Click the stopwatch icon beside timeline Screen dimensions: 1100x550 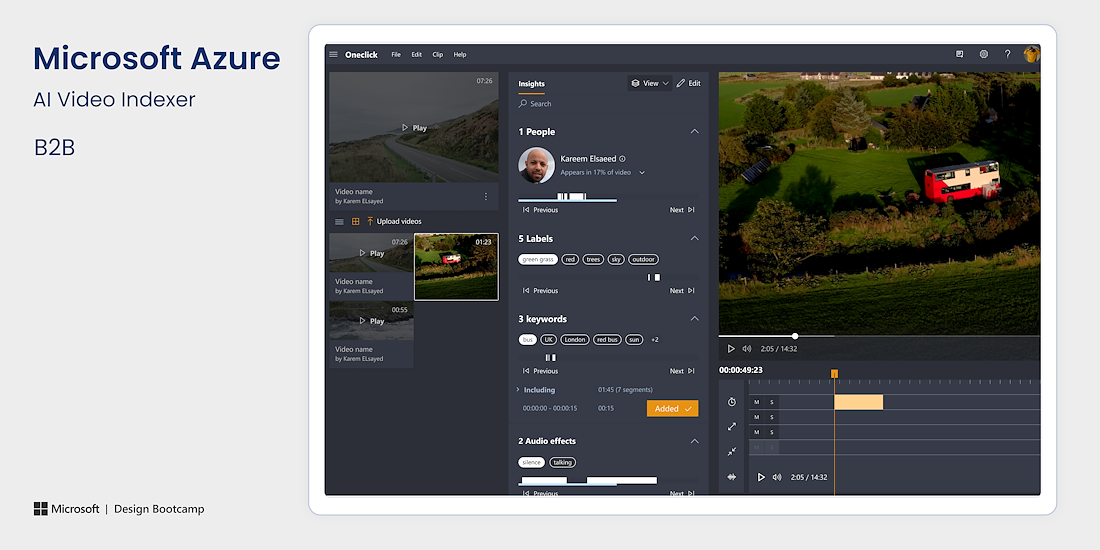pyautogui.click(x=732, y=402)
